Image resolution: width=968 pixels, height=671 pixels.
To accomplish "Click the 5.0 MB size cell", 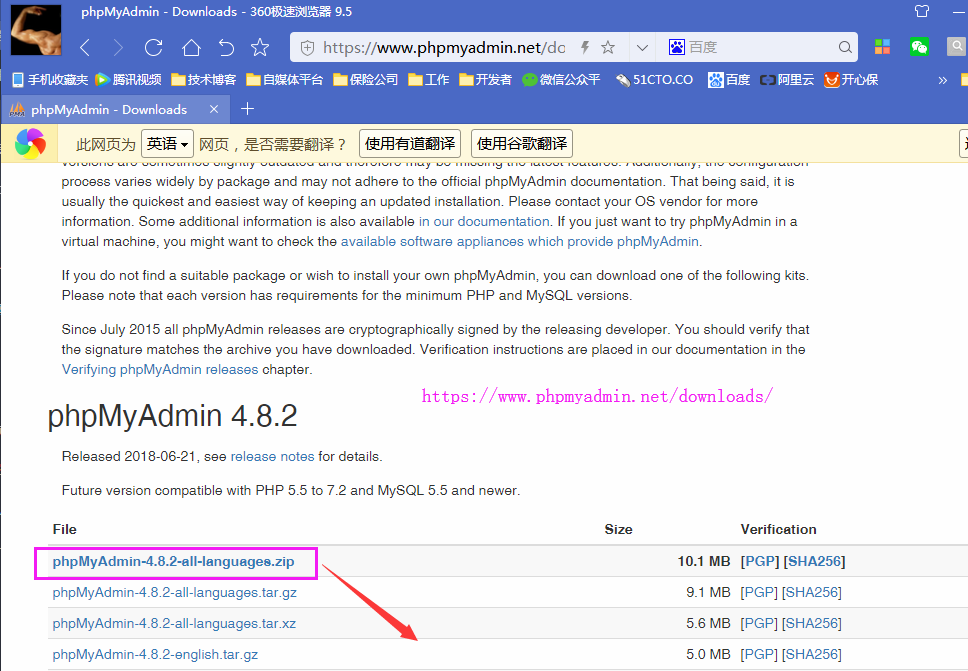I will pos(708,654).
